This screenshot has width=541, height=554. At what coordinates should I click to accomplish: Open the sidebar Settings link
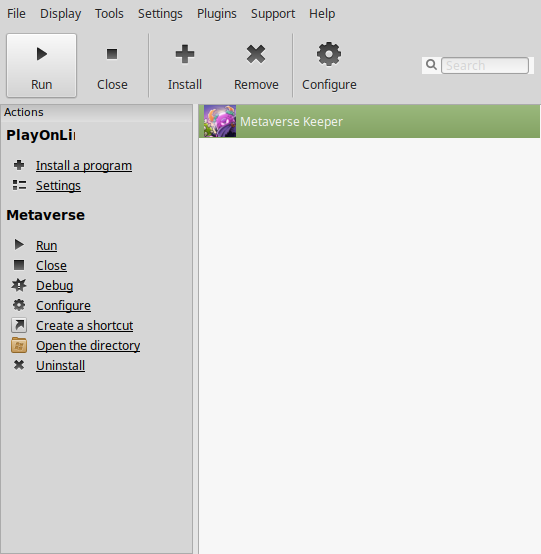(x=58, y=185)
